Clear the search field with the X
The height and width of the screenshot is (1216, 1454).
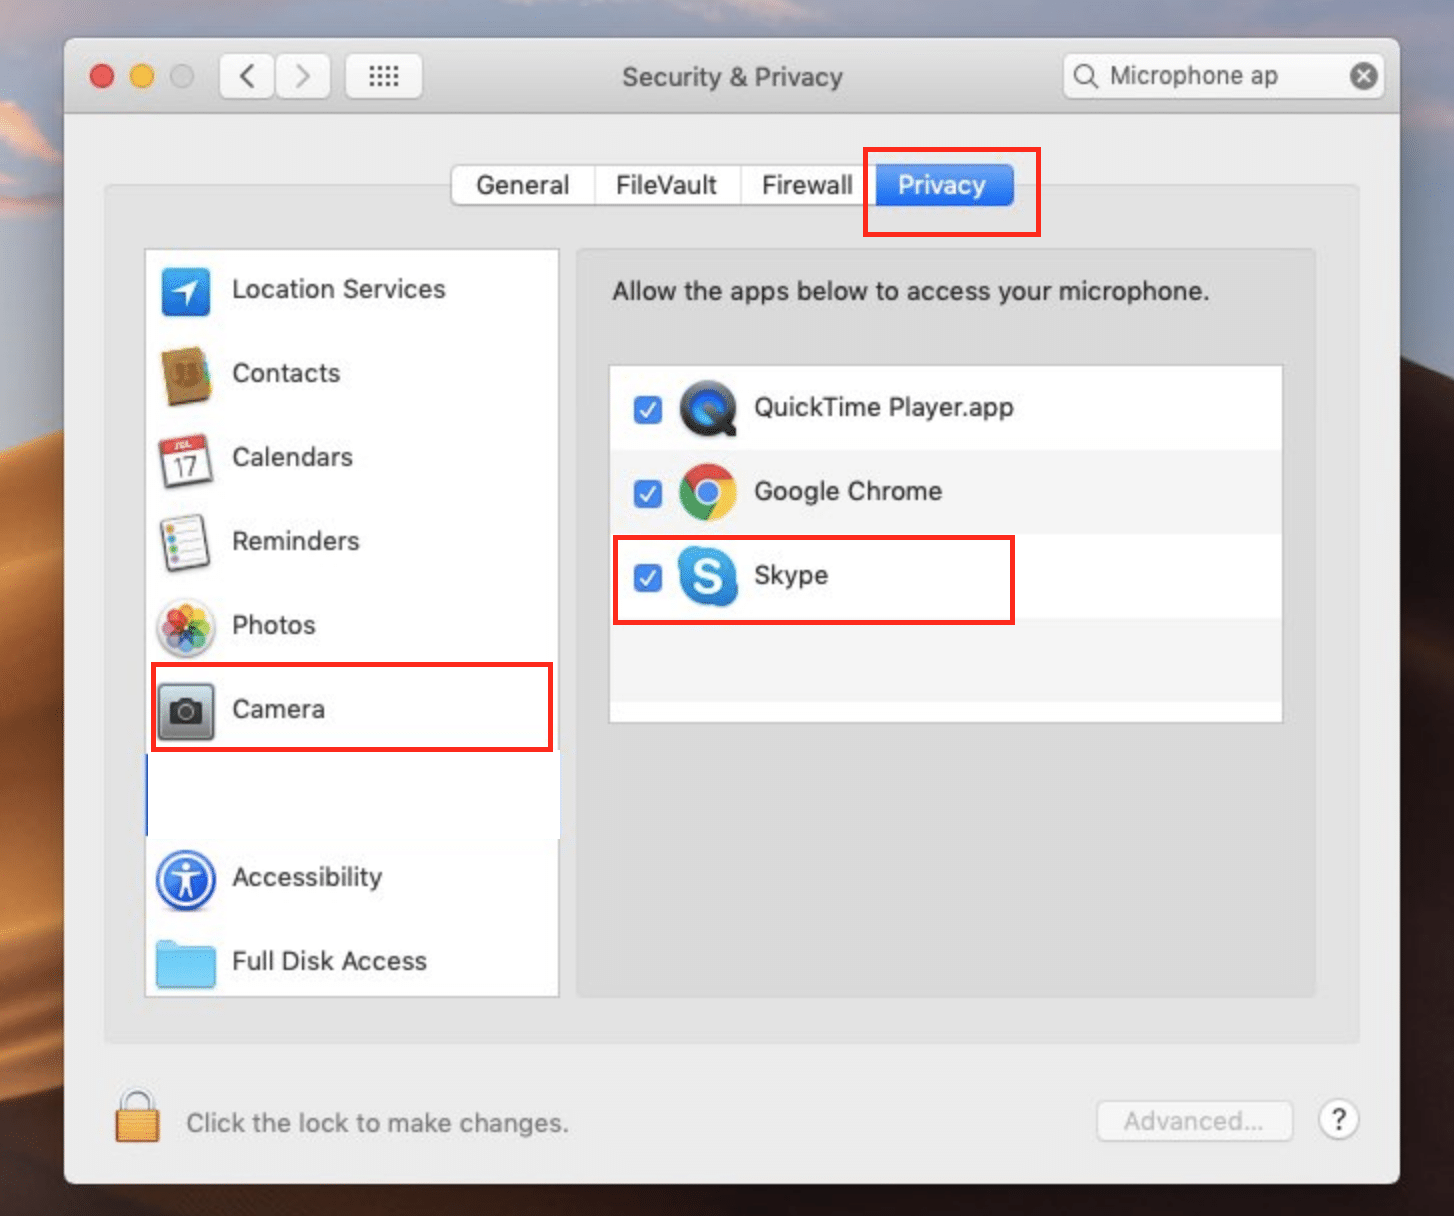coord(1363,75)
